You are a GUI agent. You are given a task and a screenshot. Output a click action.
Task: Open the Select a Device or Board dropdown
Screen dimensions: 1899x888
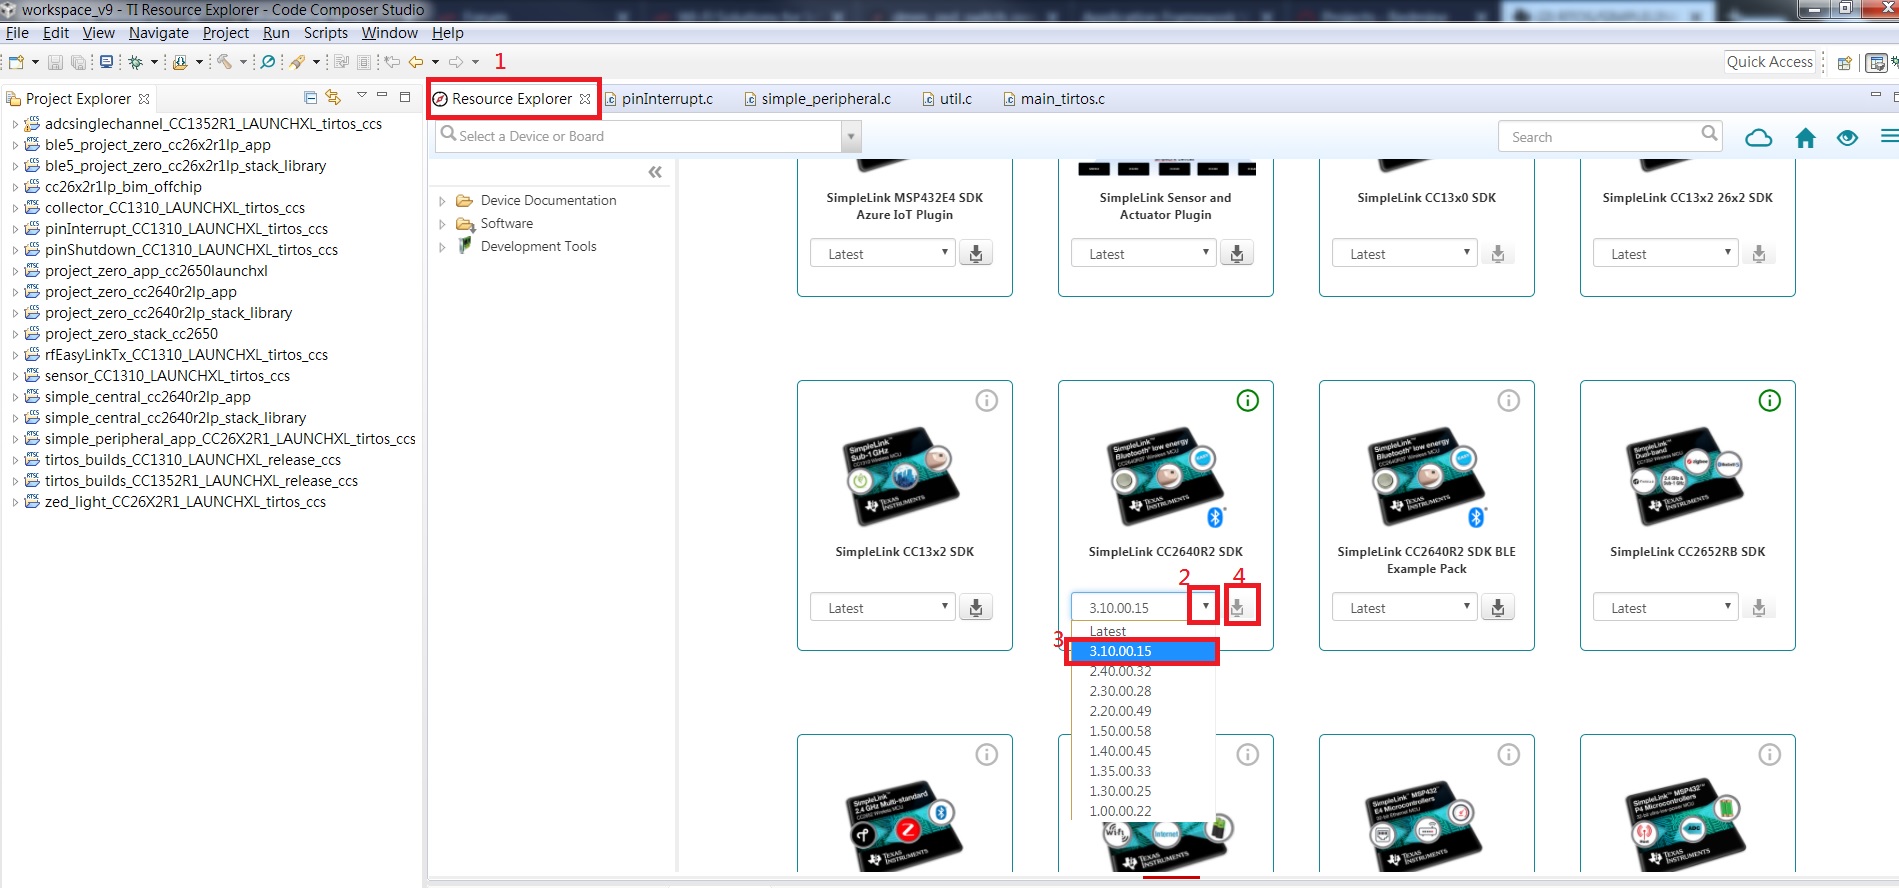(x=850, y=136)
